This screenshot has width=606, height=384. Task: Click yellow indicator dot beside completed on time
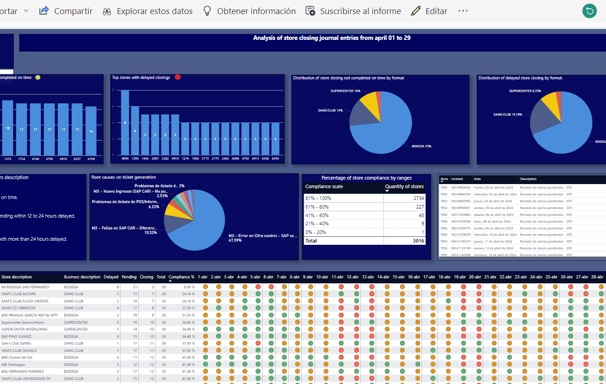pyautogui.click(x=37, y=77)
